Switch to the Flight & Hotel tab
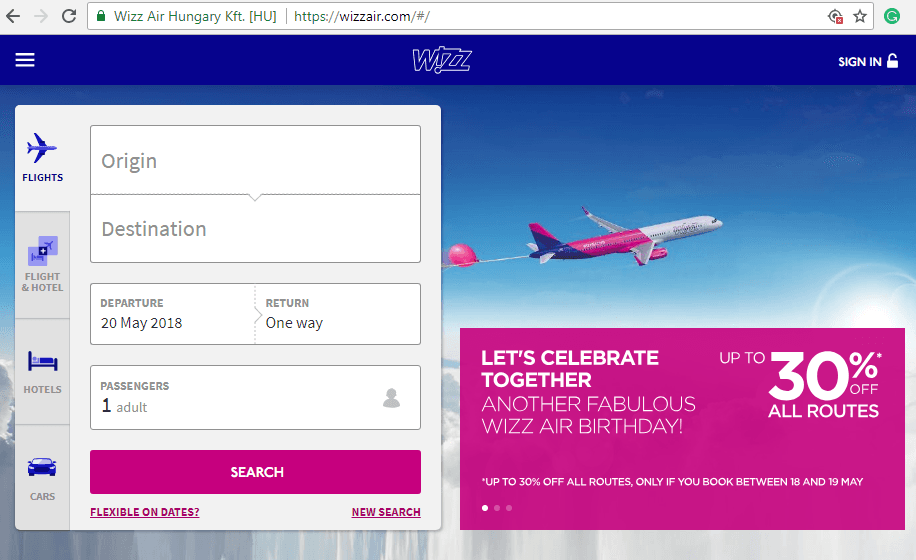916x560 pixels. pos(43,265)
